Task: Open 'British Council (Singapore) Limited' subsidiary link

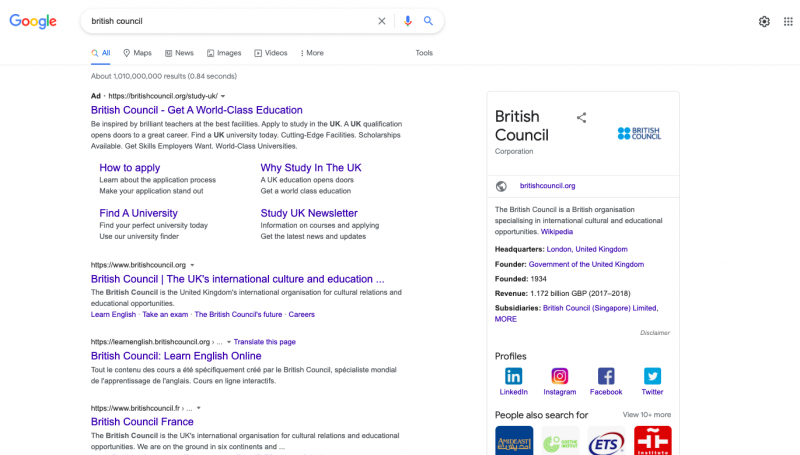Action: [599, 309]
